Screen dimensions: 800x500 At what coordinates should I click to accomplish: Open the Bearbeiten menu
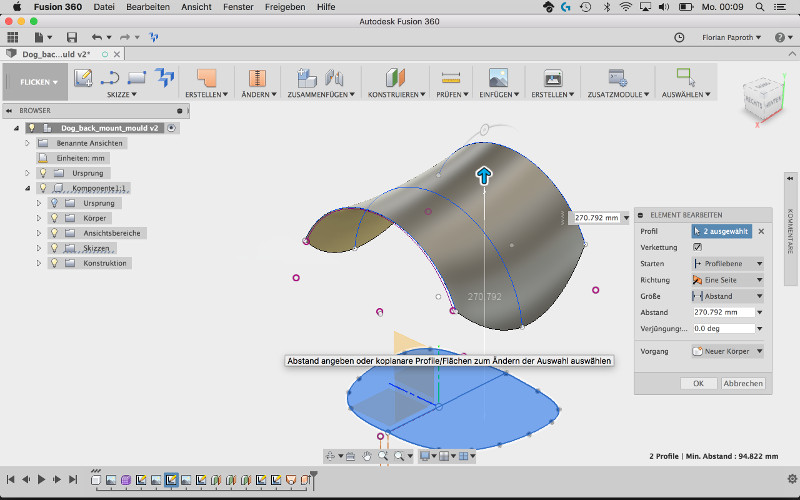point(148,7)
